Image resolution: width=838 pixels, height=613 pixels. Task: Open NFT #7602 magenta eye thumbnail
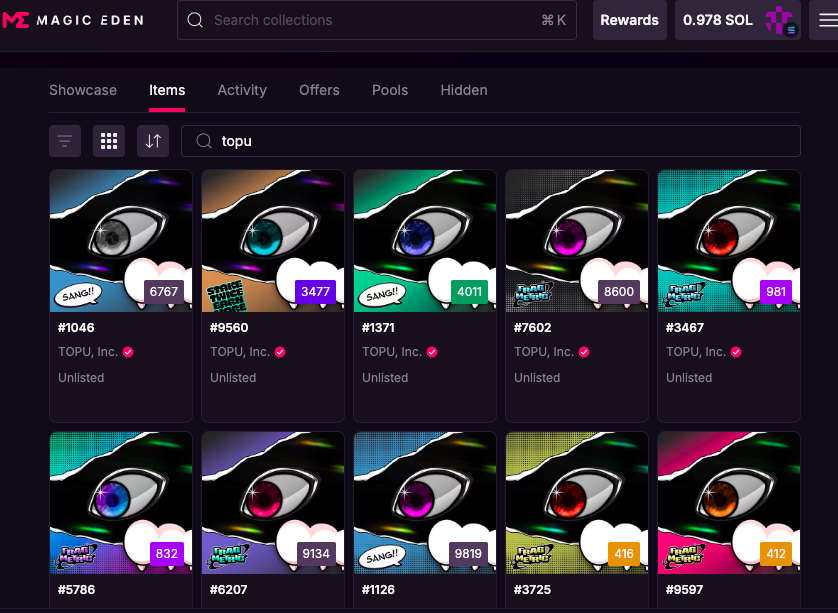577,241
